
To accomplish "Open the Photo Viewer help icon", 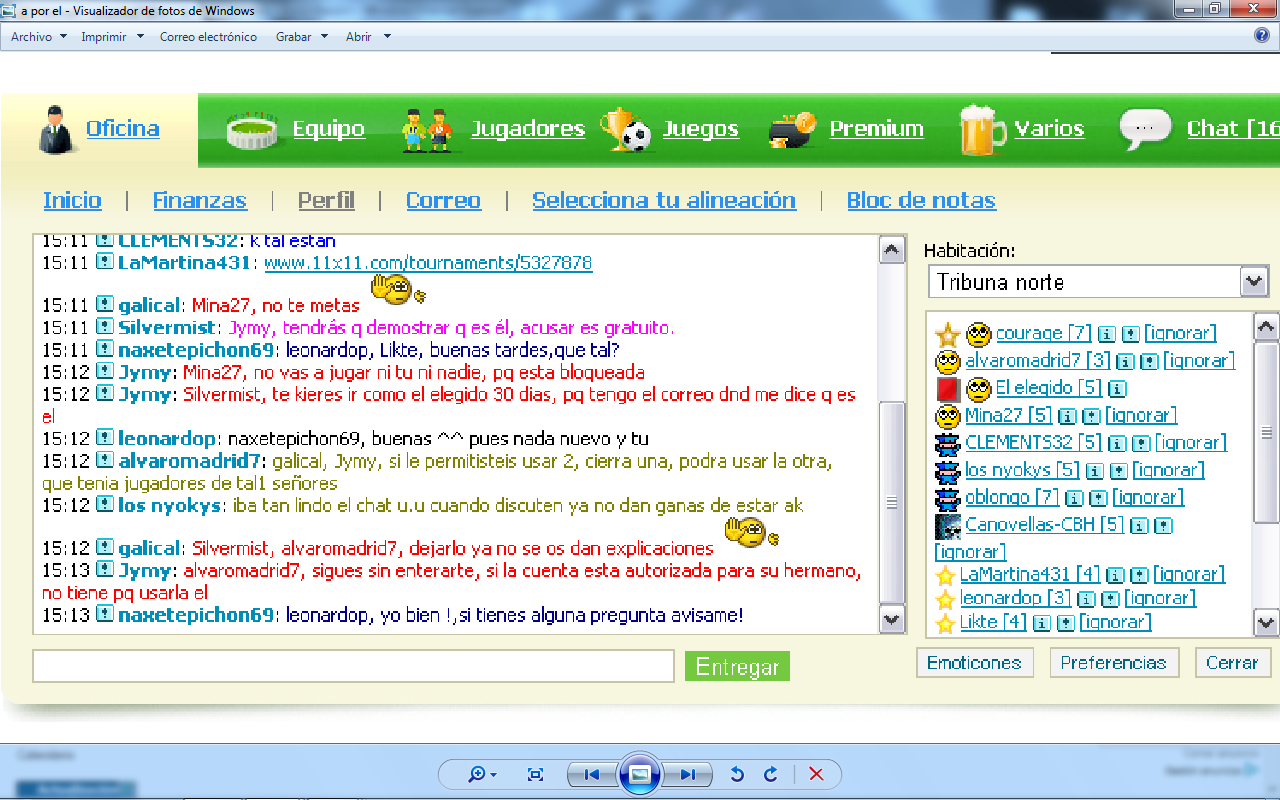I will pos(1262,36).
